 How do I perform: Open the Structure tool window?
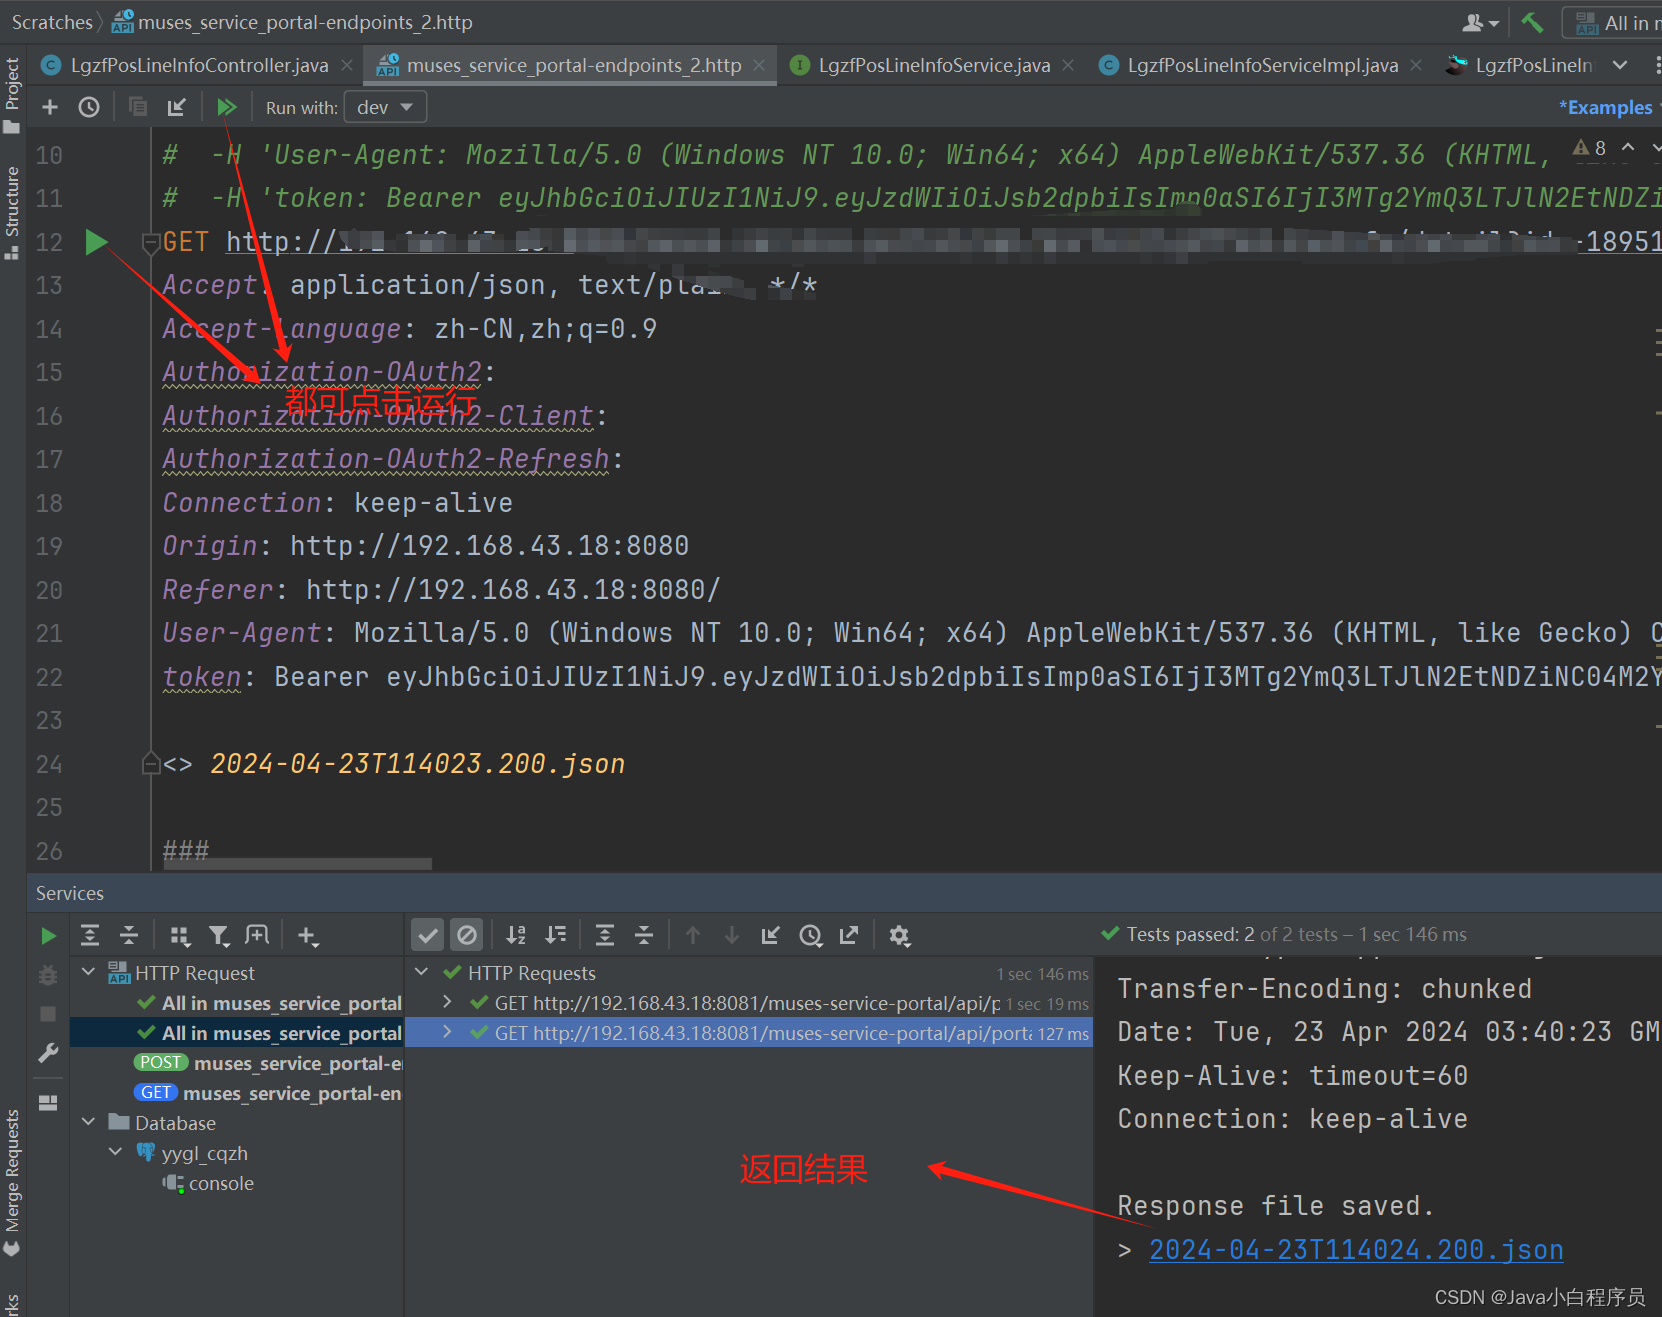12,211
